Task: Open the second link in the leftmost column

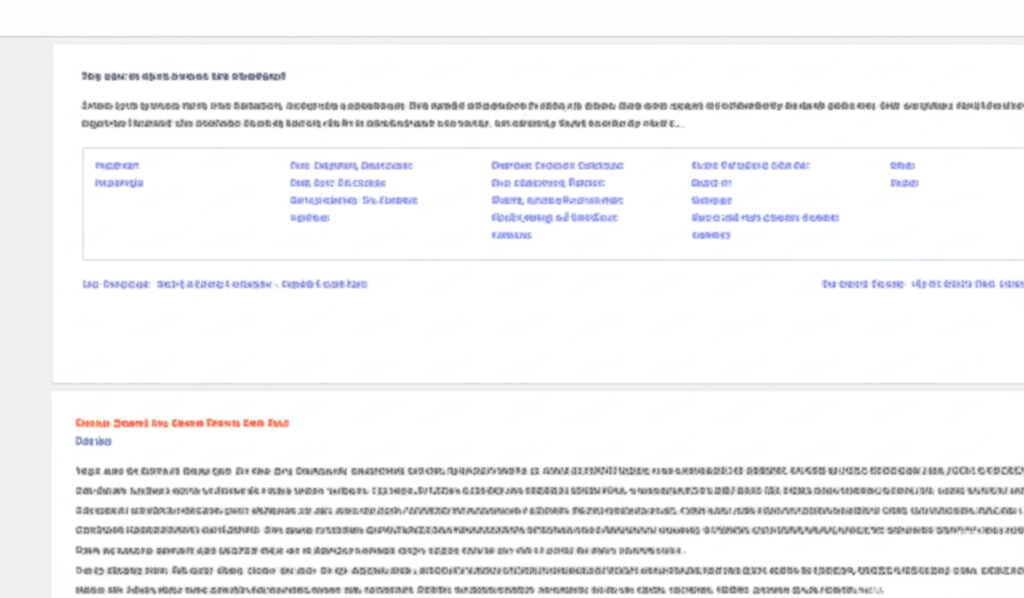Action: tap(119, 183)
